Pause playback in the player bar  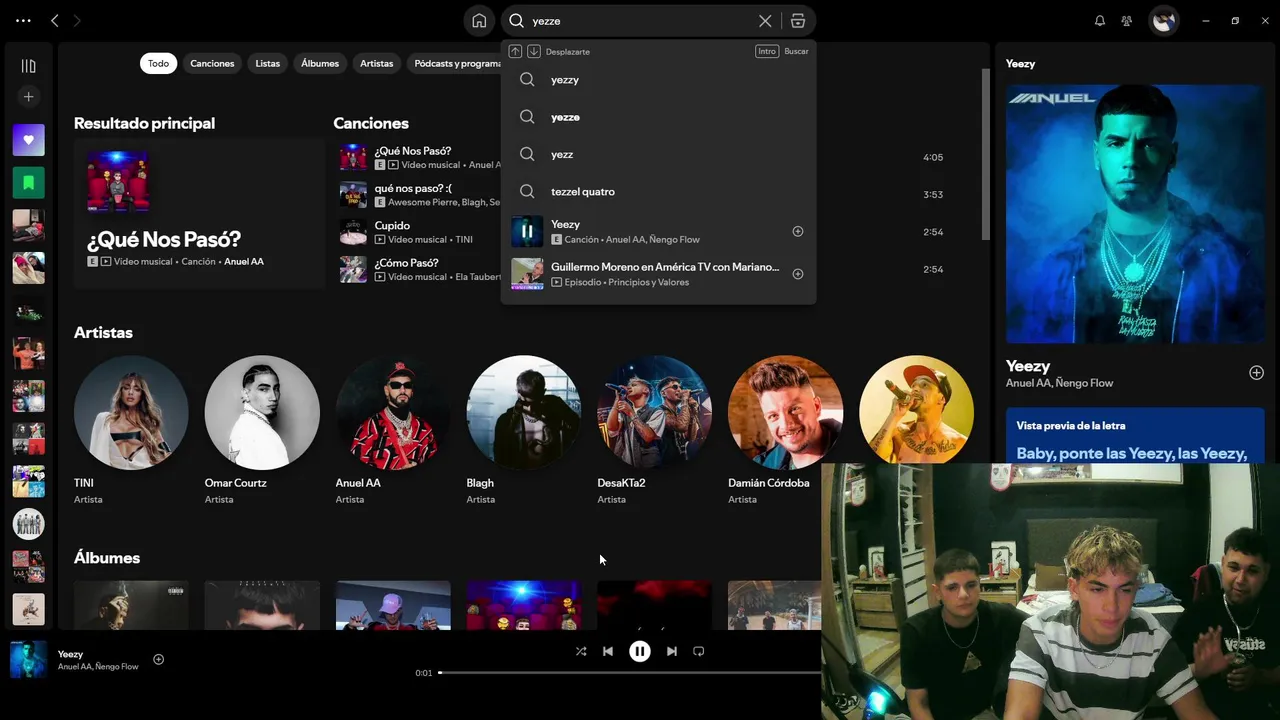pyautogui.click(x=640, y=651)
